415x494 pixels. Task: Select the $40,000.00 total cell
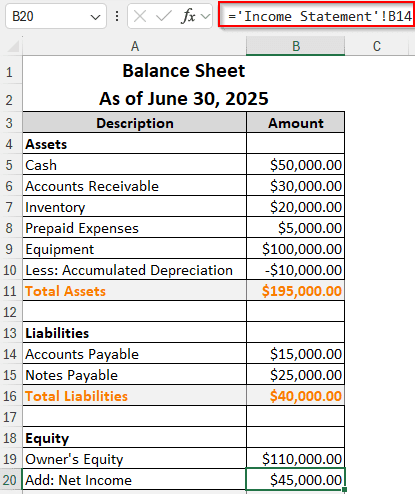point(296,396)
